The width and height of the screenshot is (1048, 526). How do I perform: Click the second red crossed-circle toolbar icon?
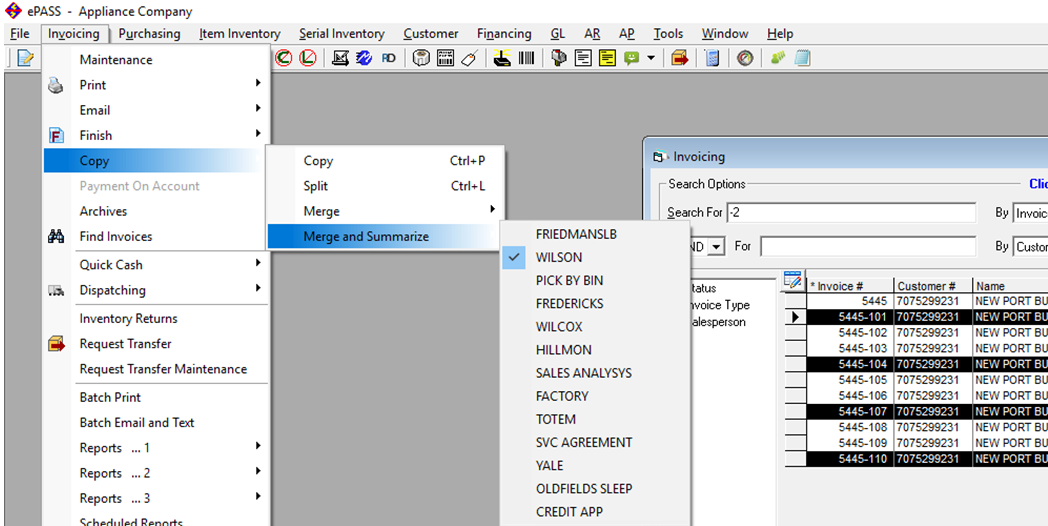tap(307, 58)
